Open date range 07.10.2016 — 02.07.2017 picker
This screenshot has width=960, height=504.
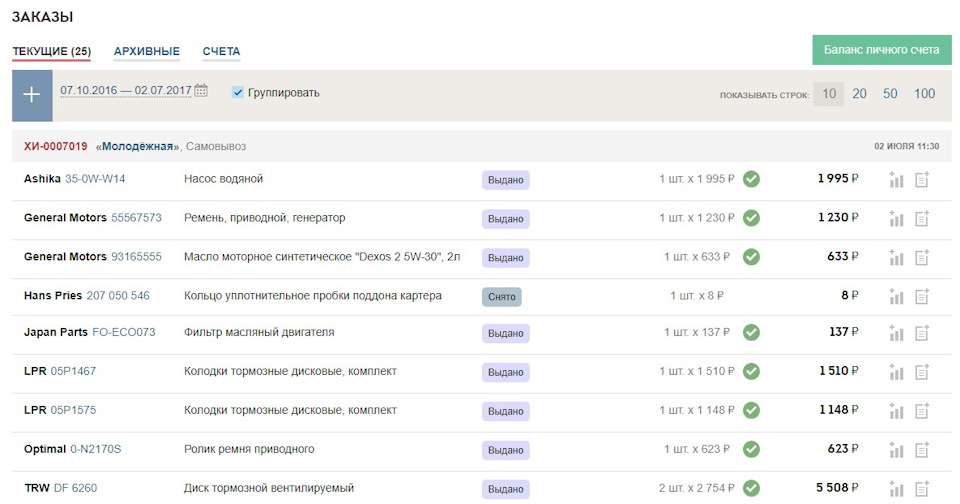126,91
